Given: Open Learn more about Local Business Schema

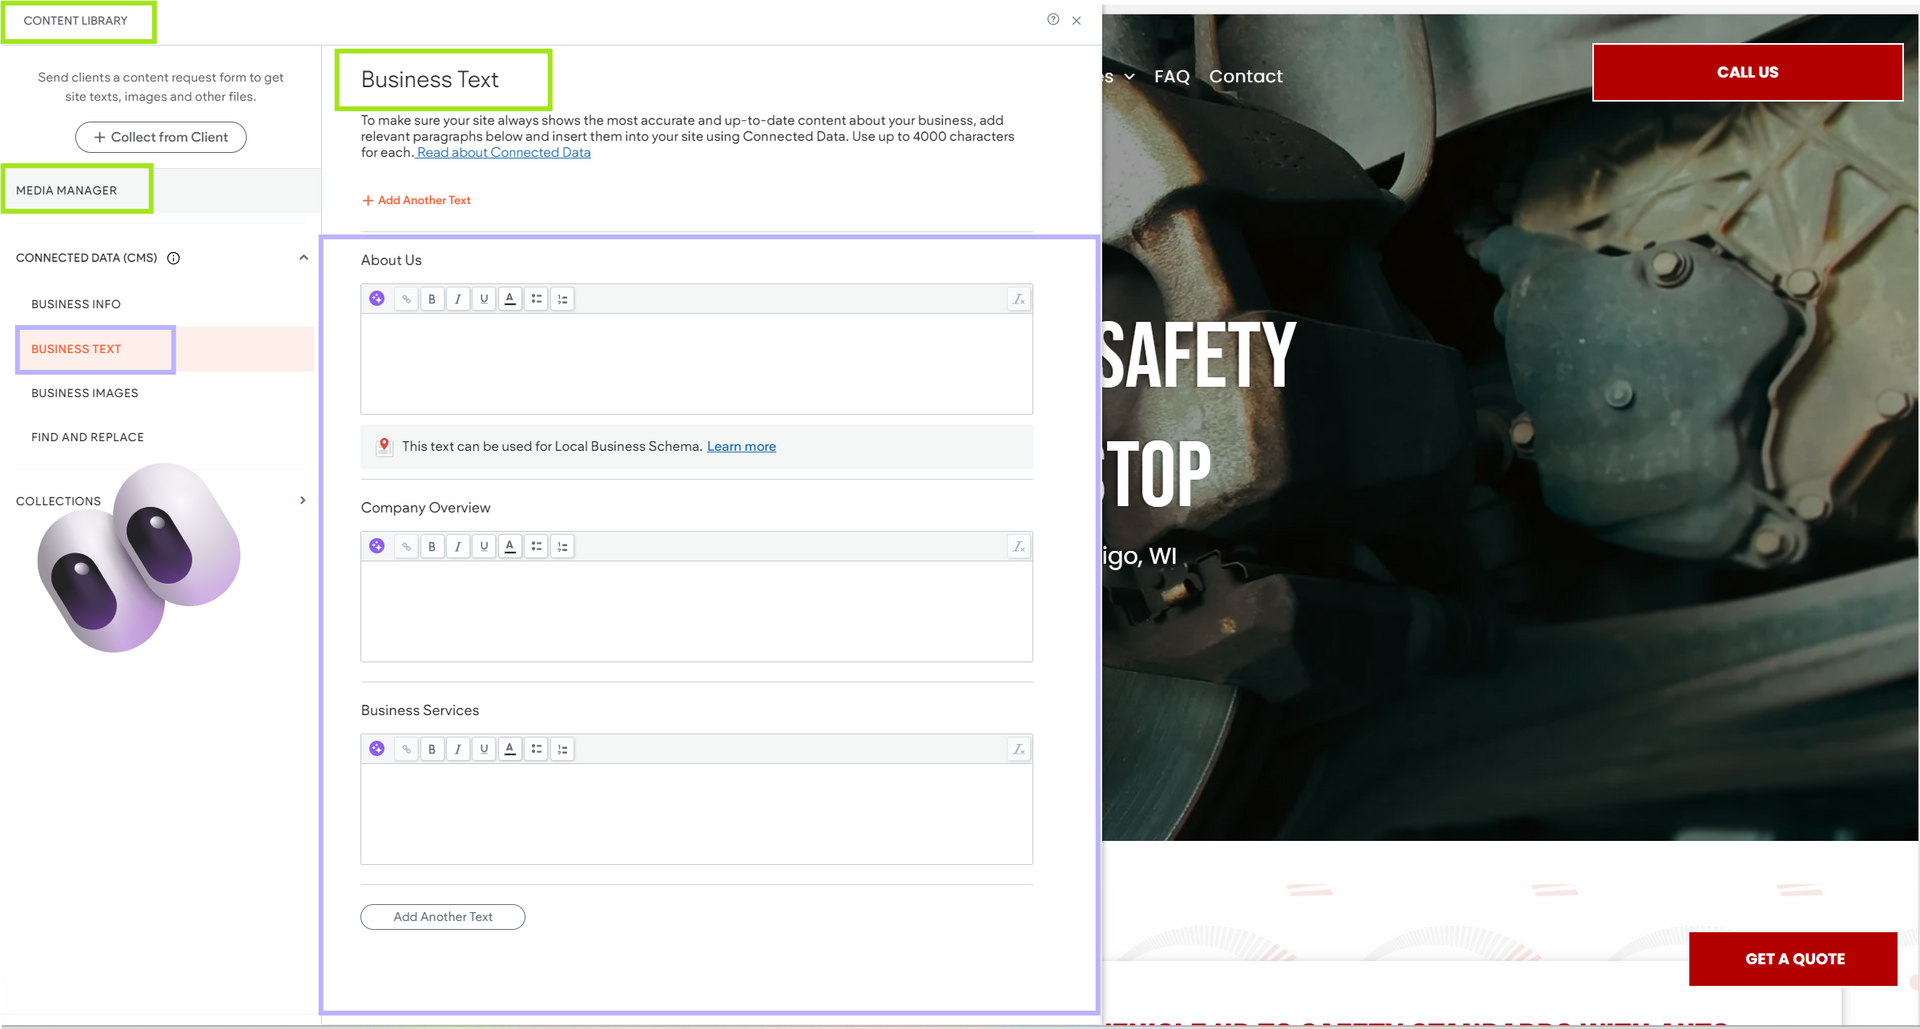Looking at the screenshot, I should (x=742, y=447).
